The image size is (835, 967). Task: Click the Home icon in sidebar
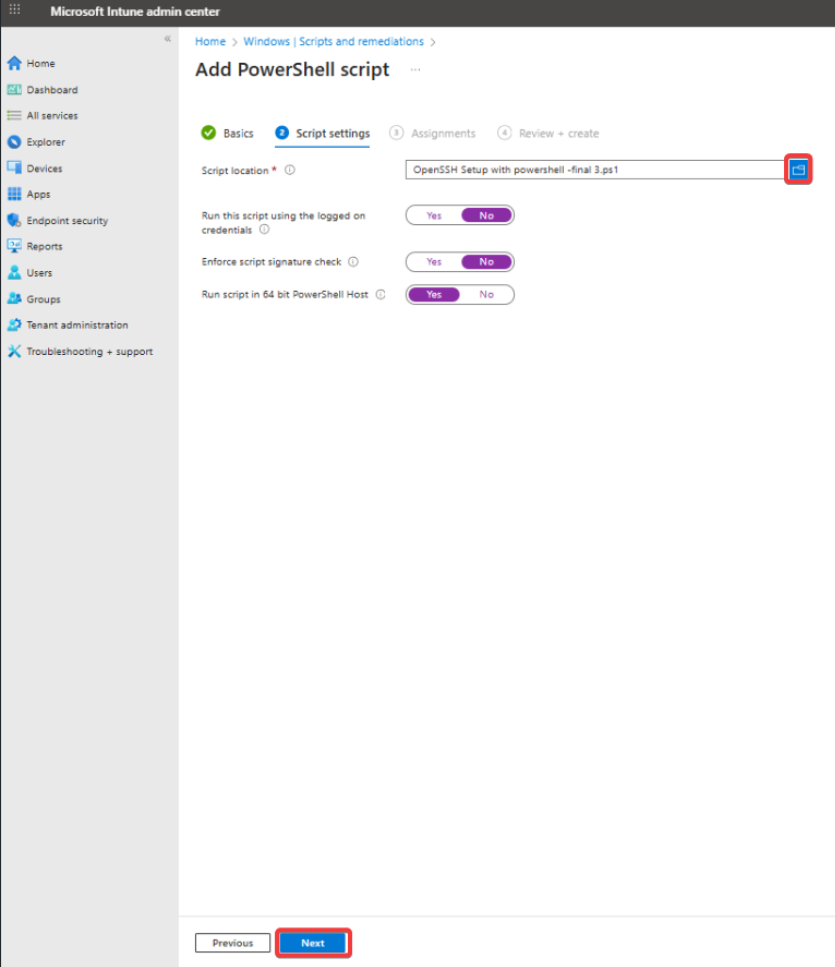[14, 63]
